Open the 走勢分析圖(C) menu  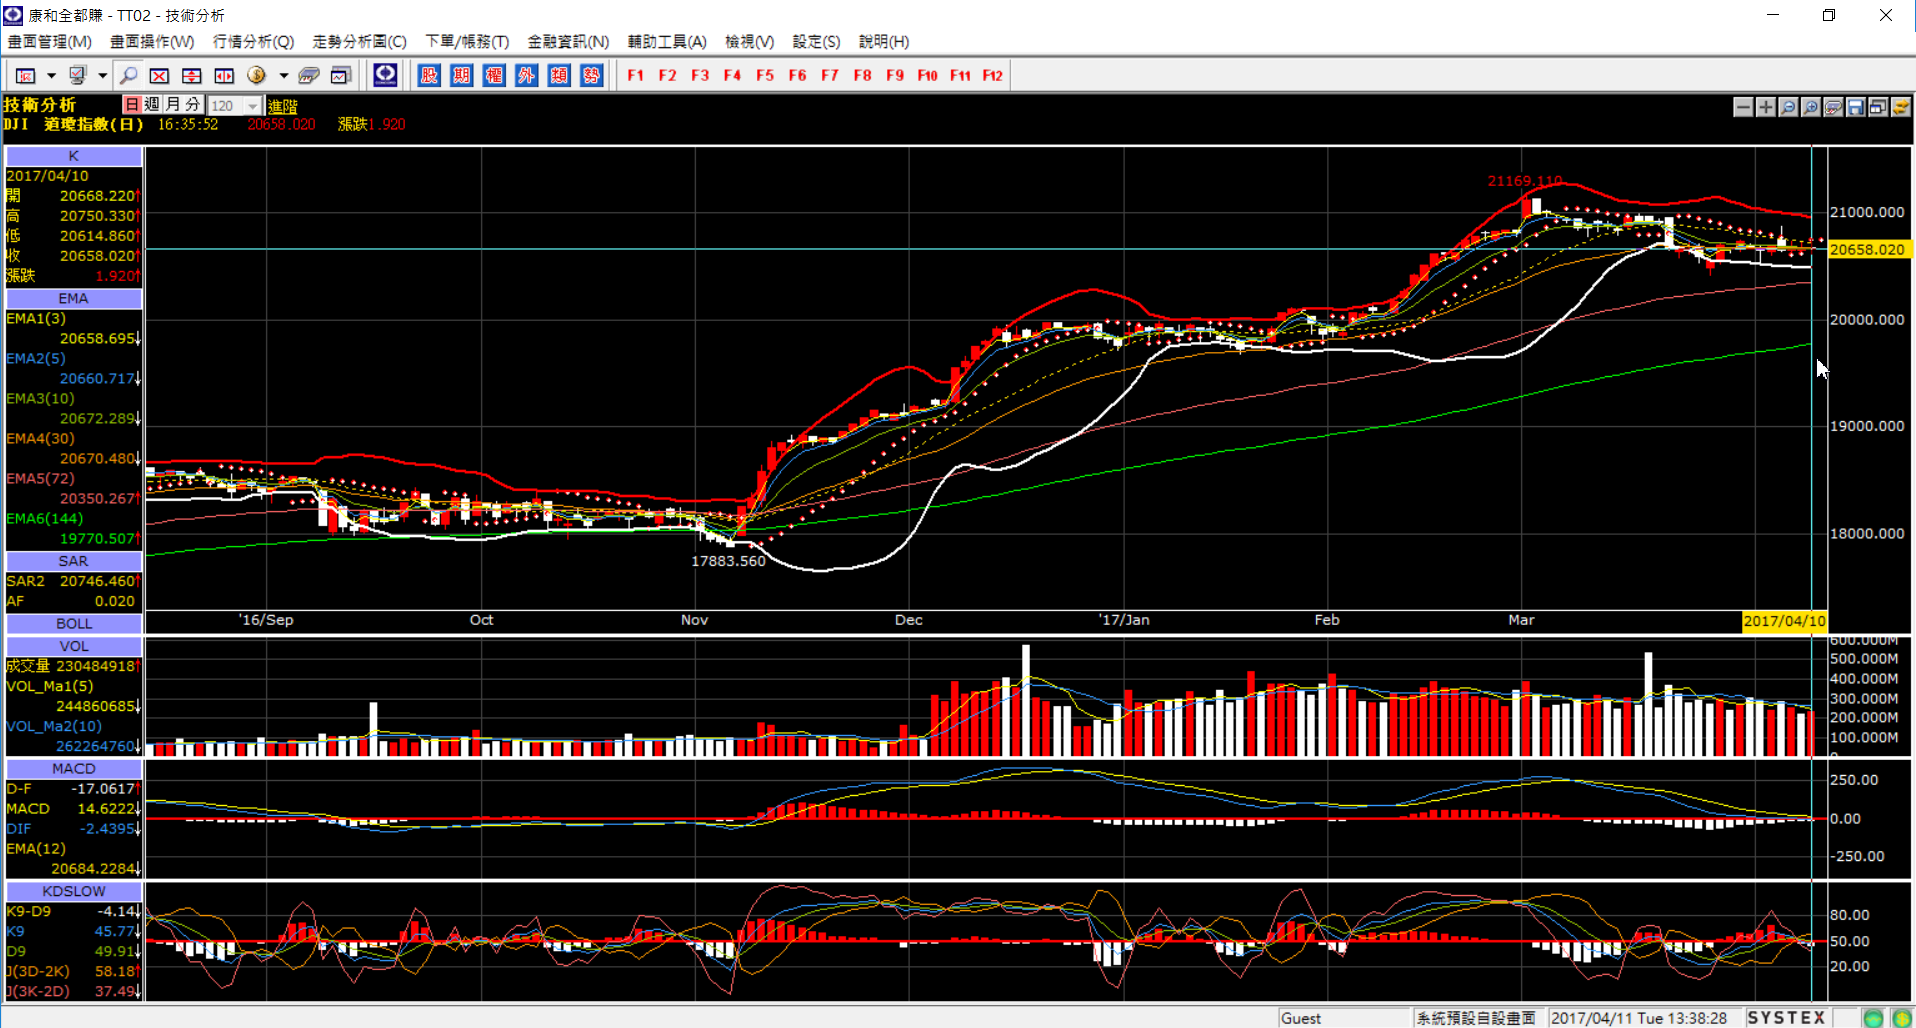pos(360,42)
